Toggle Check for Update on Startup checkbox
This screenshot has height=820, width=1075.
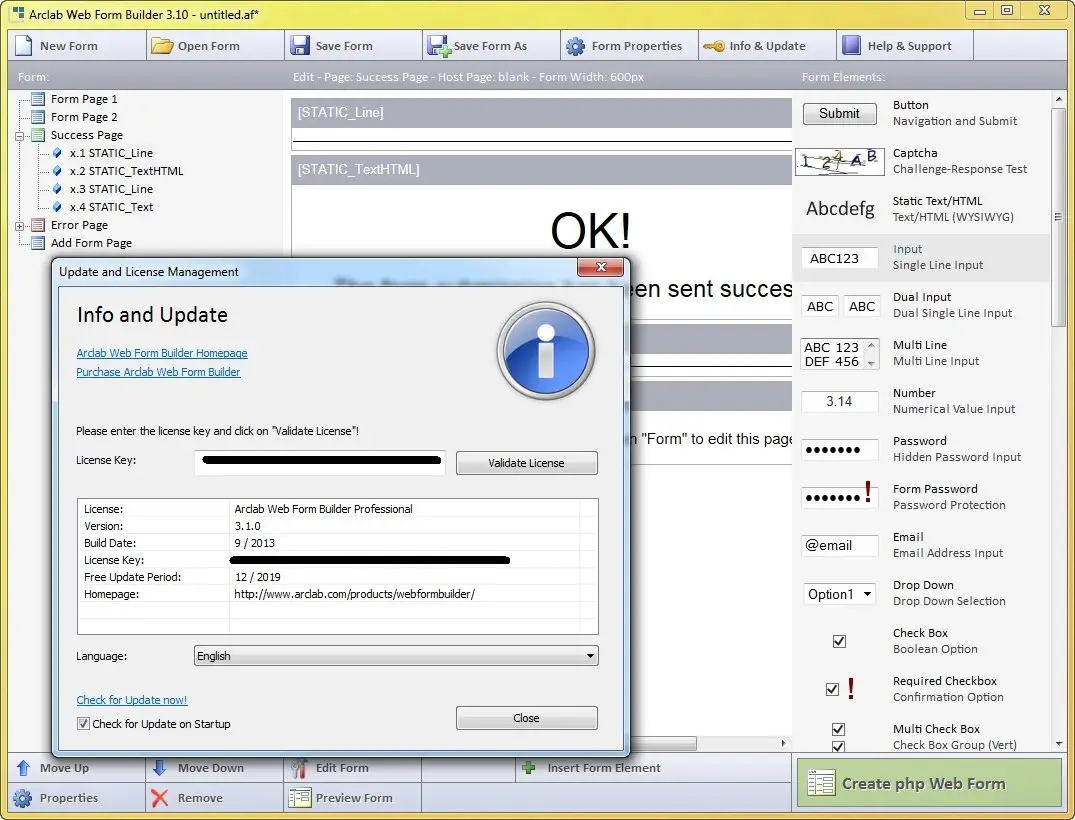pyautogui.click(x=83, y=723)
